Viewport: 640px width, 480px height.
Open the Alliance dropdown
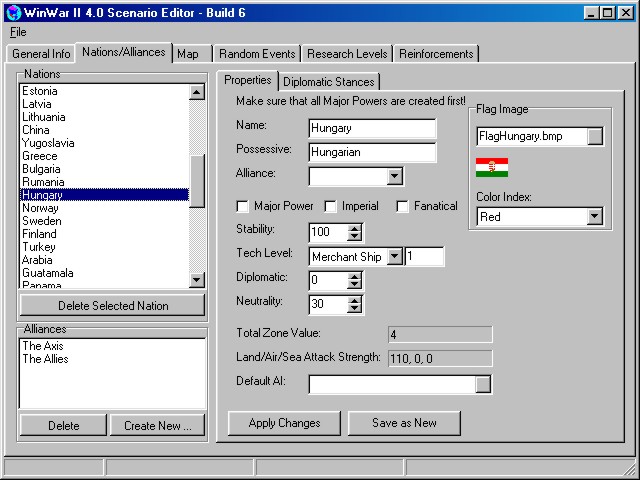[x=394, y=176]
